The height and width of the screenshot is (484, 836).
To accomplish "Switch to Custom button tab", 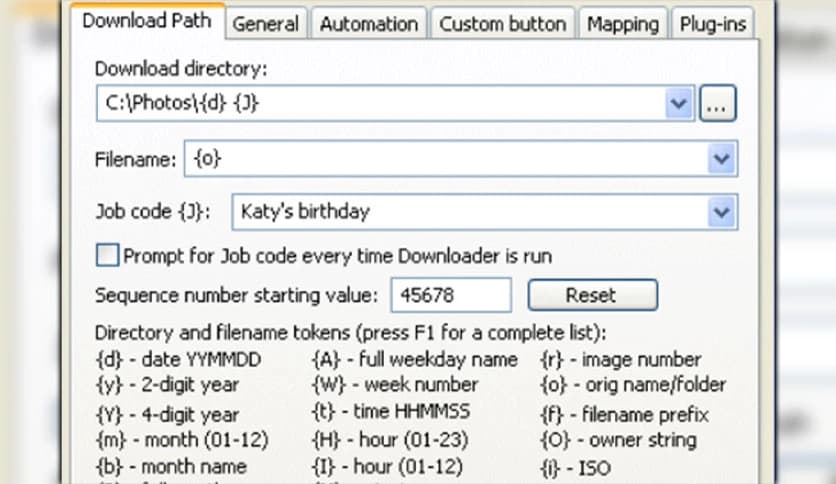I will 502,24.
